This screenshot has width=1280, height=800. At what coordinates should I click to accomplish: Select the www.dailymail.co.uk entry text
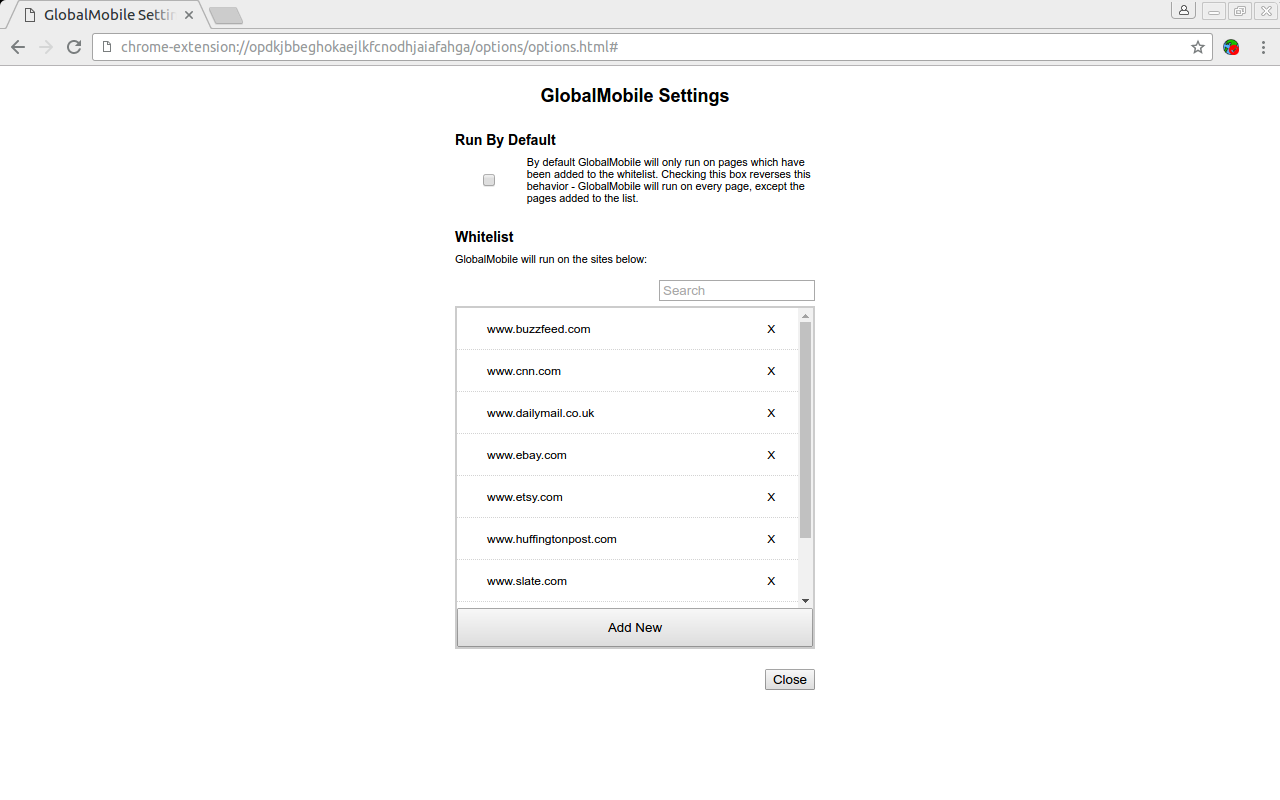(540, 413)
